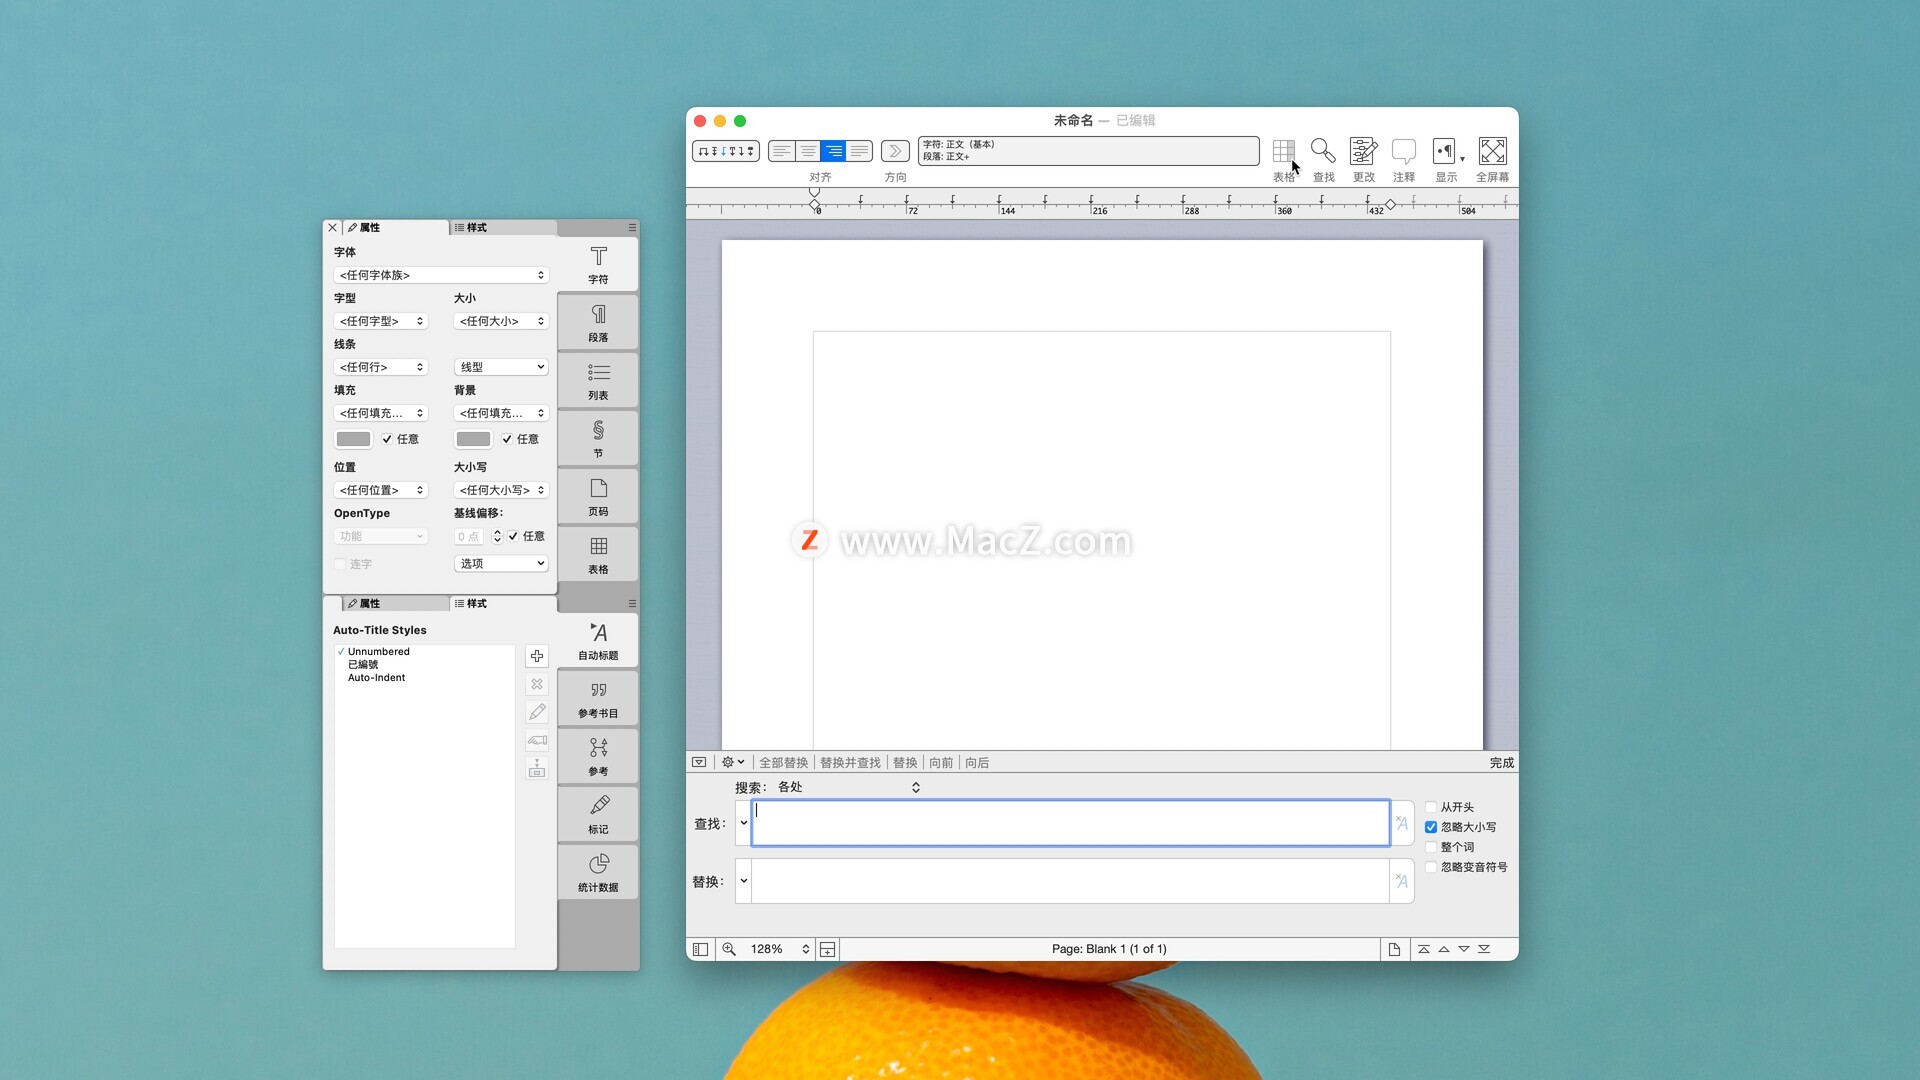Open the 自动标题 (Auto-Title) palette
The image size is (1920, 1080).
pyautogui.click(x=598, y=640)
